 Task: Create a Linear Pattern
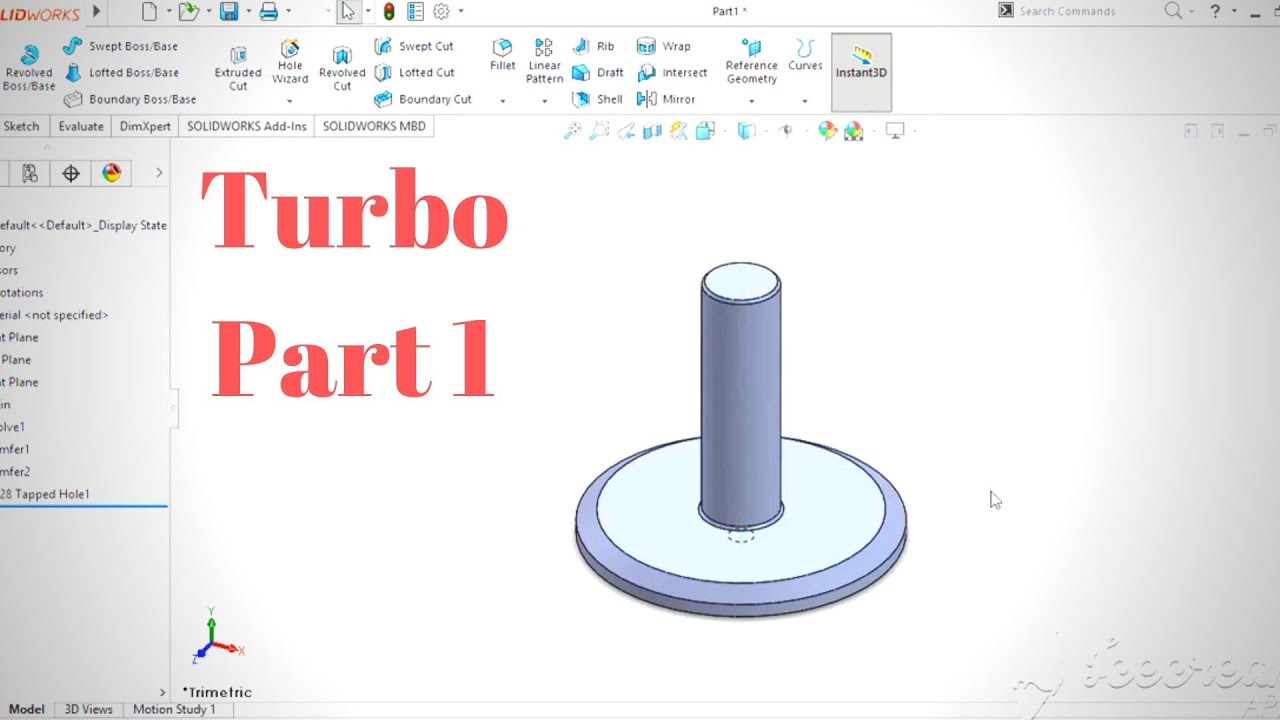pyautogui.click(x=544, y=61)
